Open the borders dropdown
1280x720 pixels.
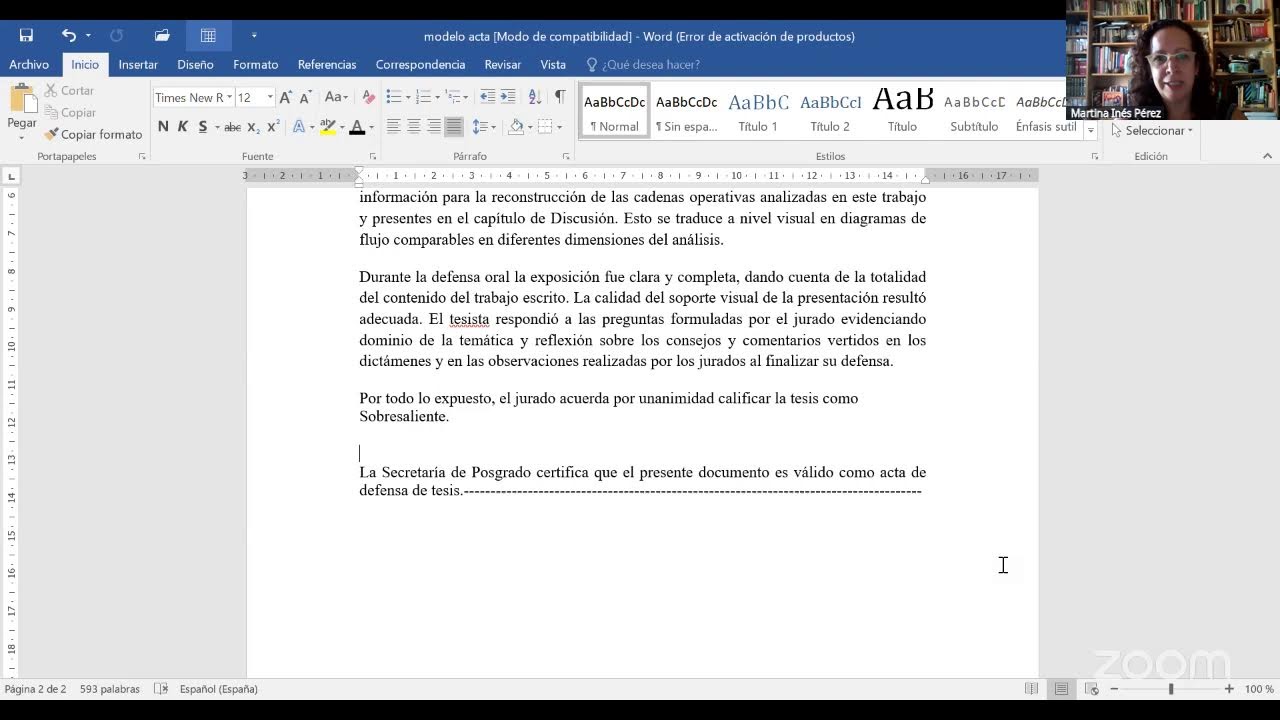[559, 127]
